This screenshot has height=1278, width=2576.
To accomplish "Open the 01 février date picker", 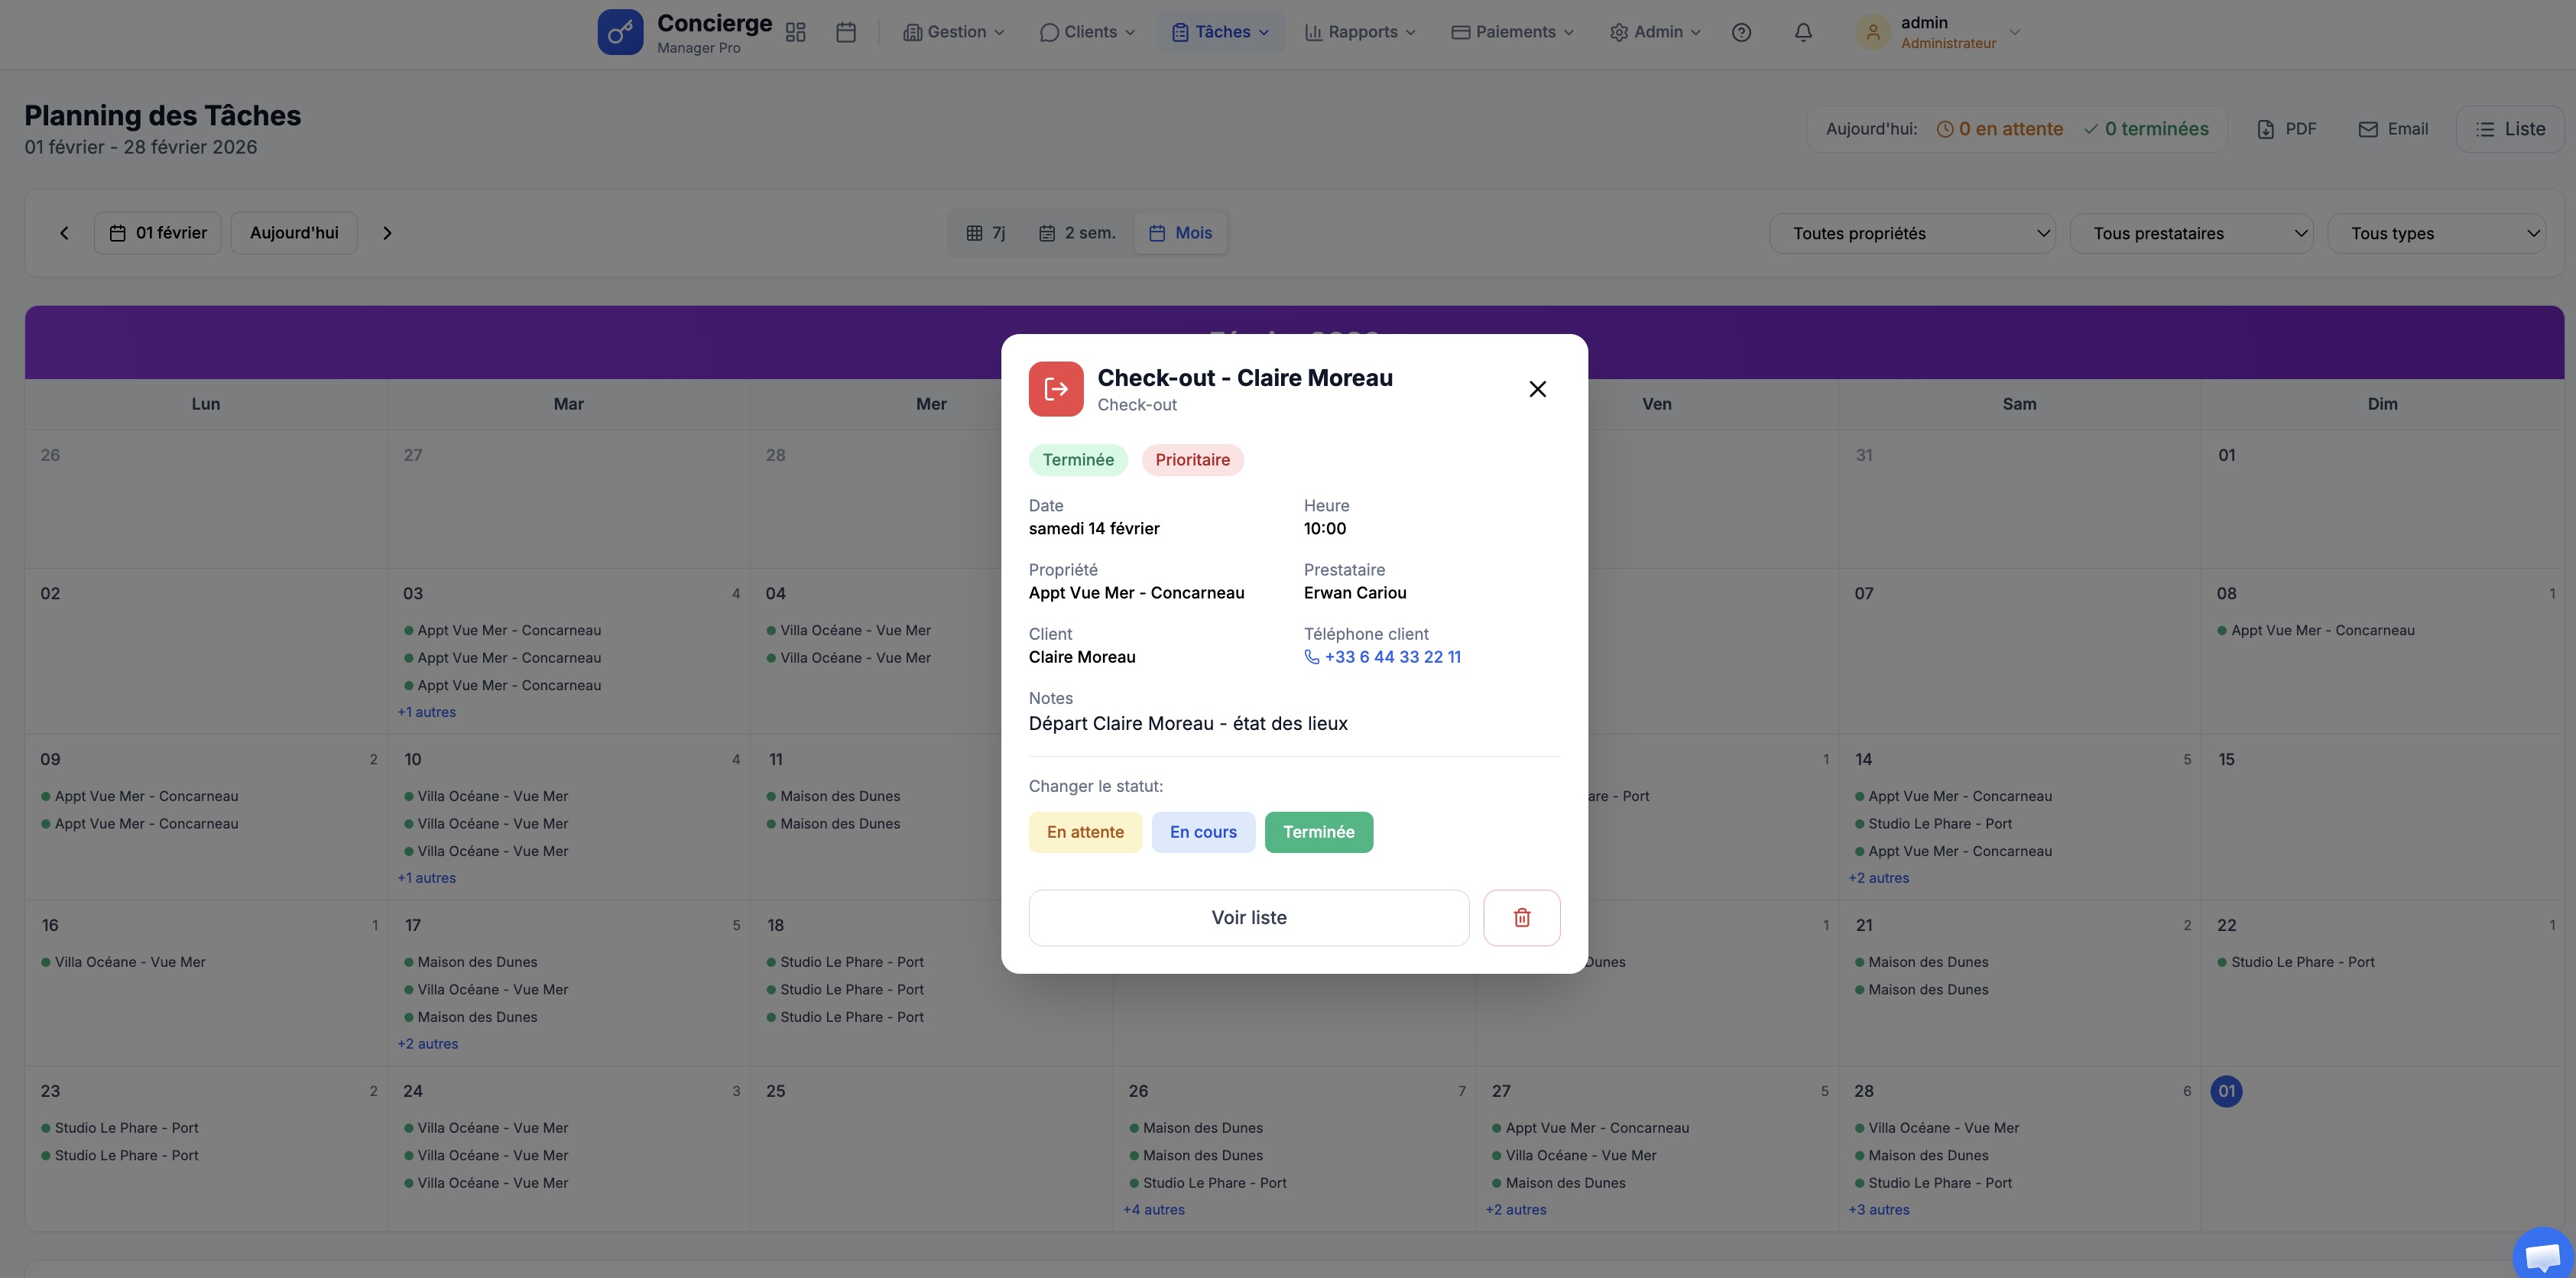I will coord(158,233).
